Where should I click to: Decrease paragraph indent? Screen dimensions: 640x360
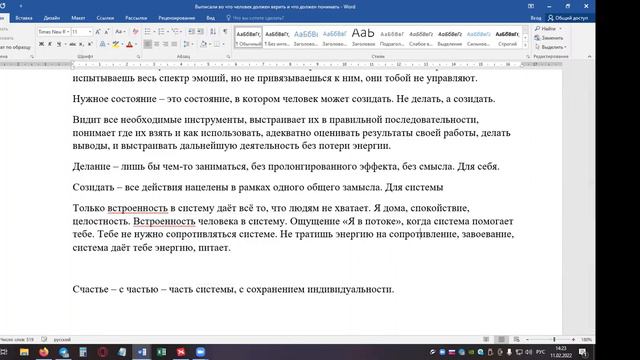click(191, 32)
